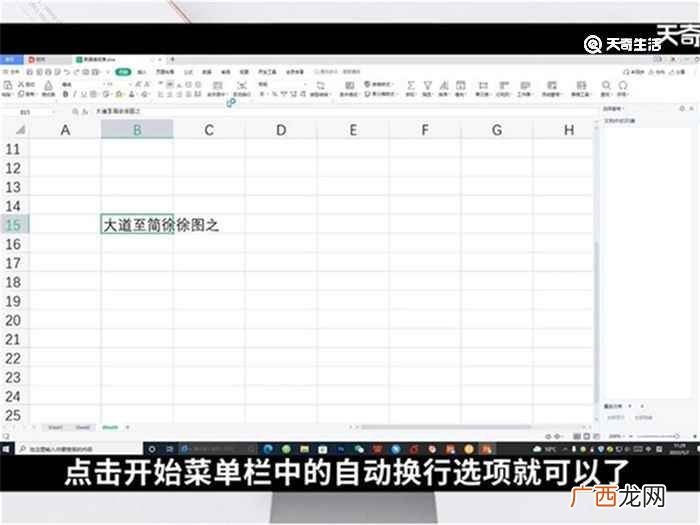Screen dimensions: 700x525
Task: Click the Save icon in quick toolbar
Action: (30, 72)
